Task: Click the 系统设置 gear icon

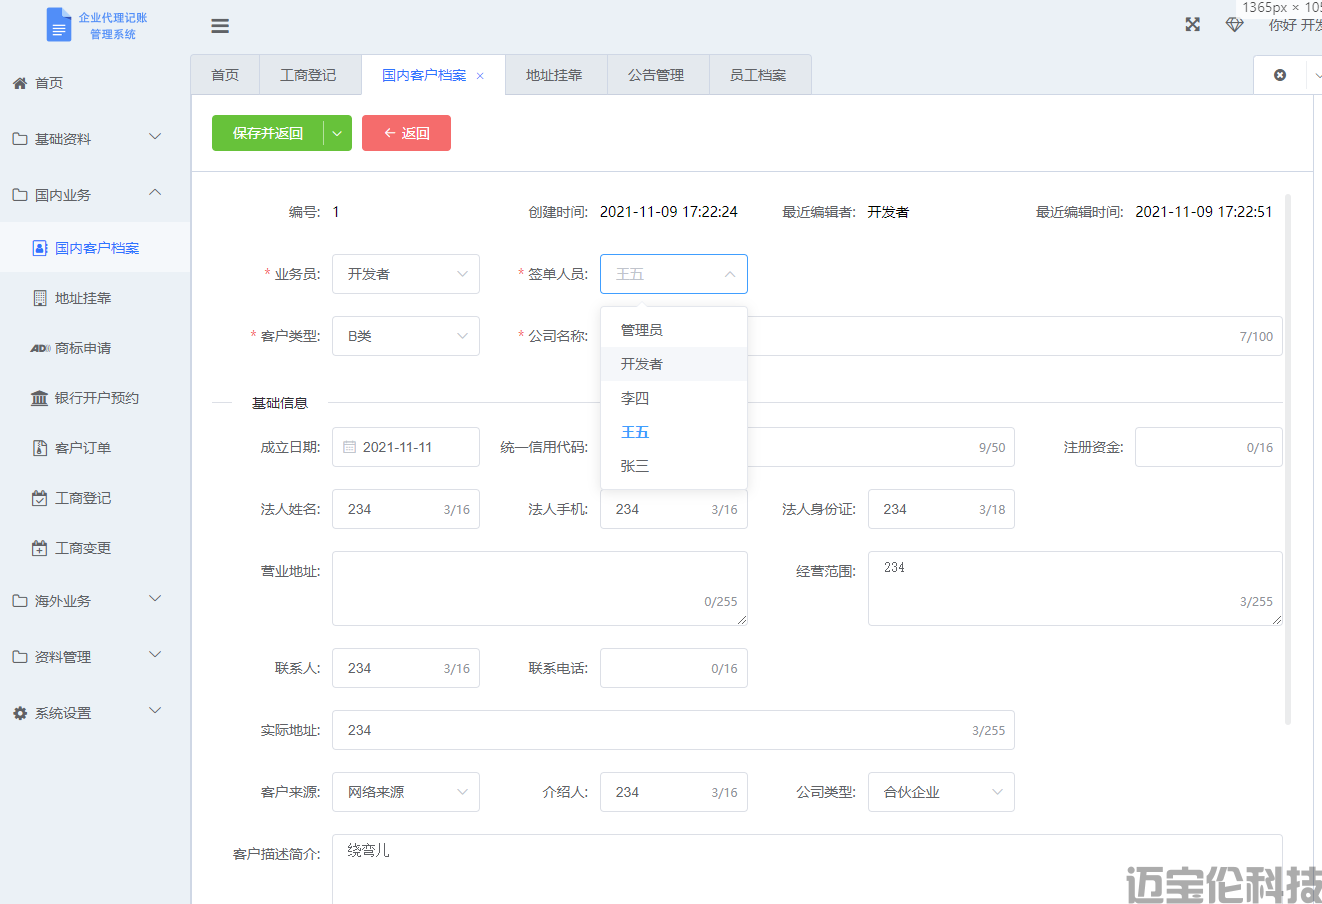Action: pos(20,713)
